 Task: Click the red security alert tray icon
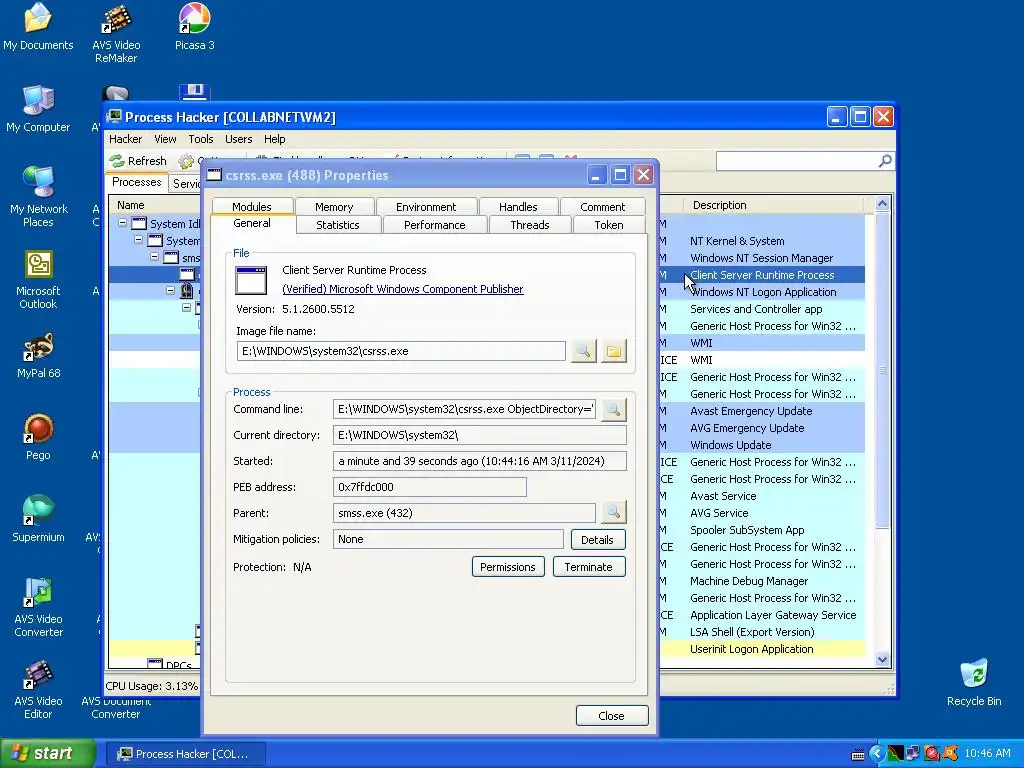[931, 754]
